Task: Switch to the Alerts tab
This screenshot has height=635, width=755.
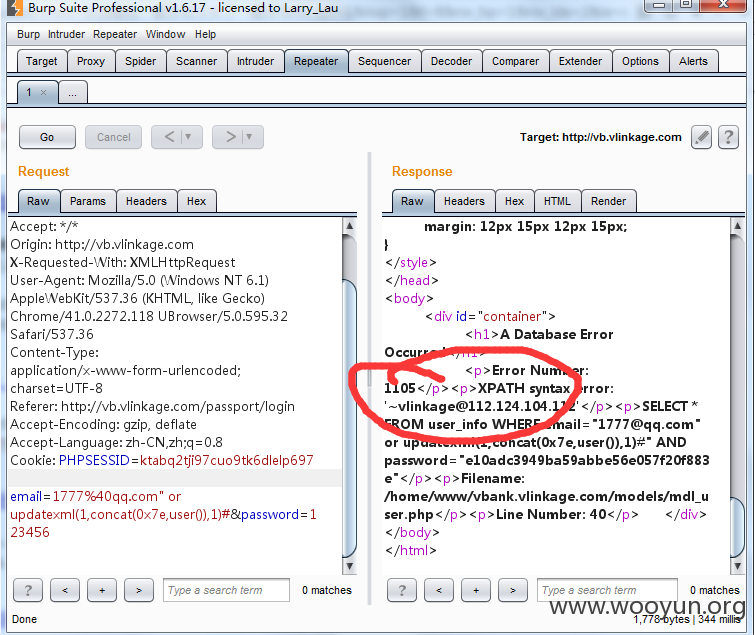Action: [x=694, y=61]
